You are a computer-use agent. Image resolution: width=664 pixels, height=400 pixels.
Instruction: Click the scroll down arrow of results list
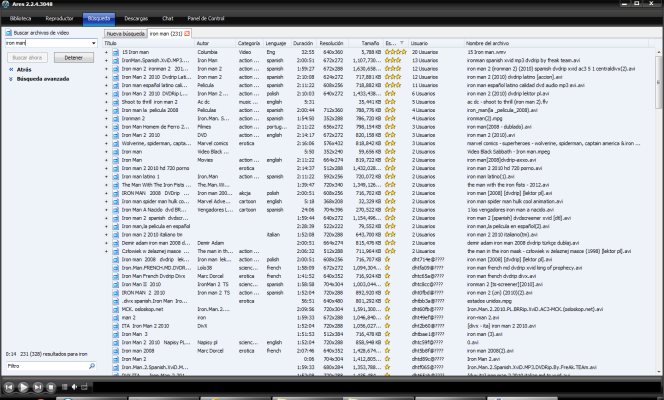coord(659,372)
